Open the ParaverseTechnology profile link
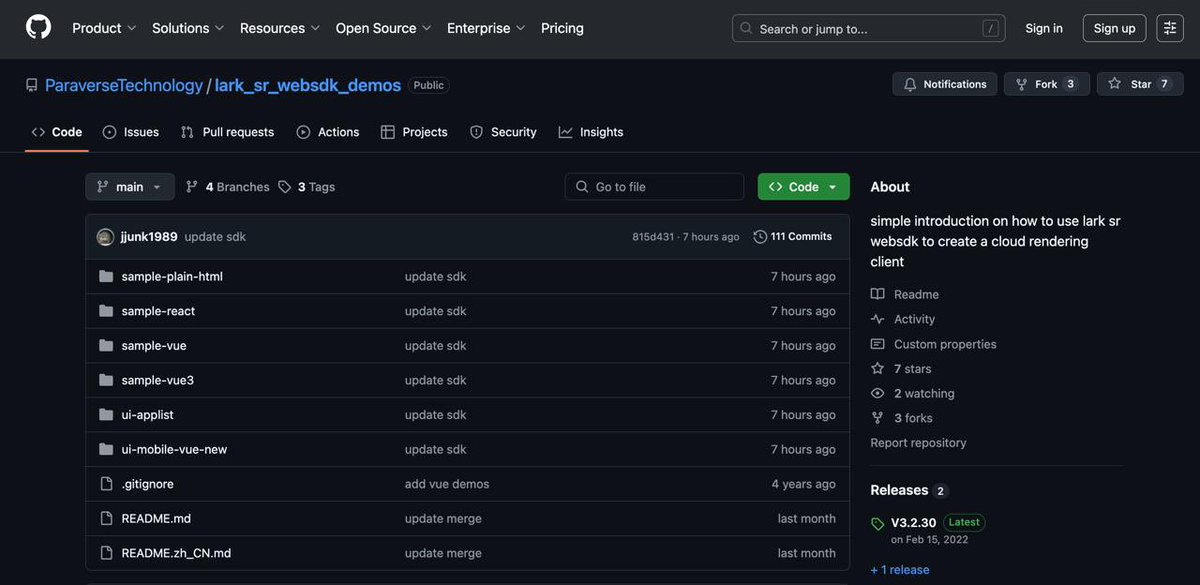The width and height of the screenshot is (1200, 585). [122, 84]
